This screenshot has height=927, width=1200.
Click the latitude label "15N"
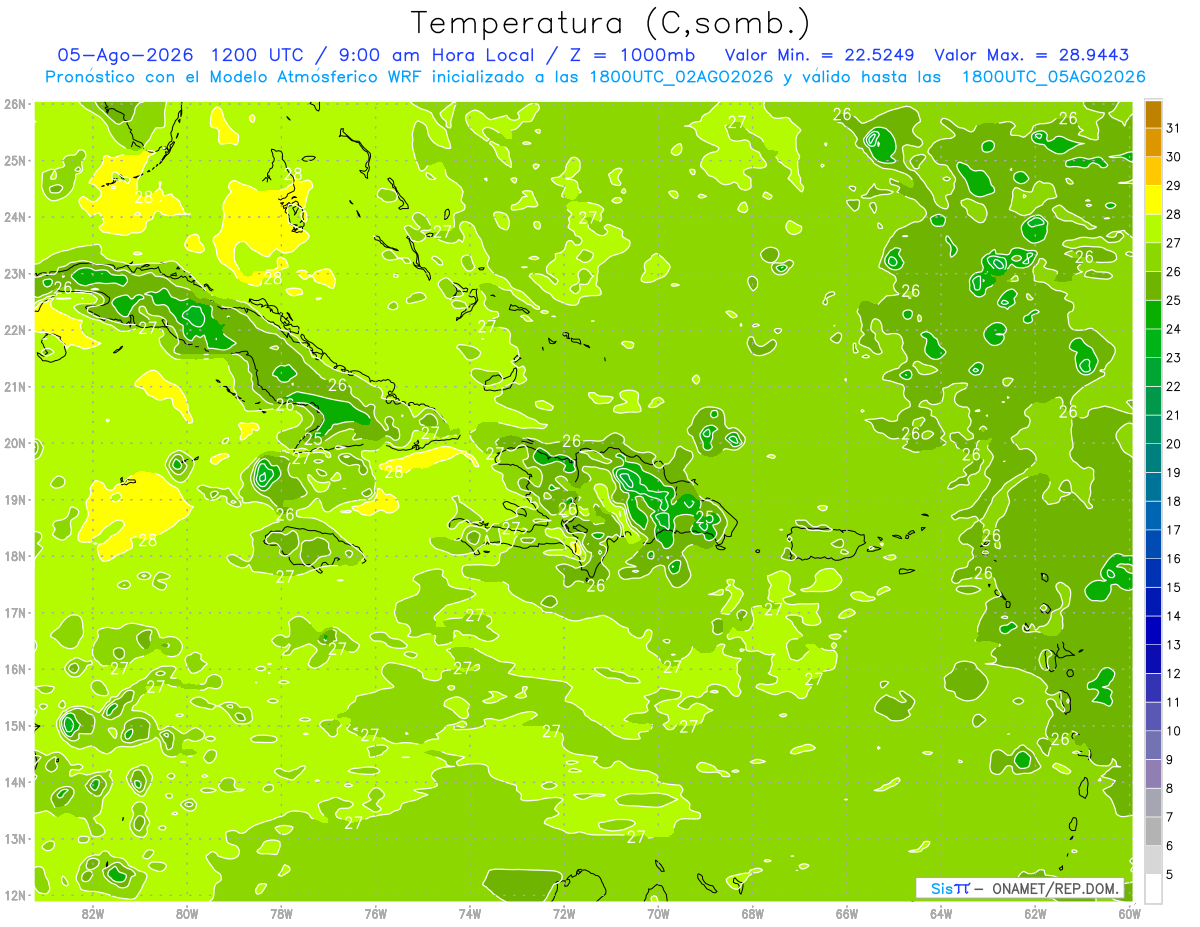15,726
